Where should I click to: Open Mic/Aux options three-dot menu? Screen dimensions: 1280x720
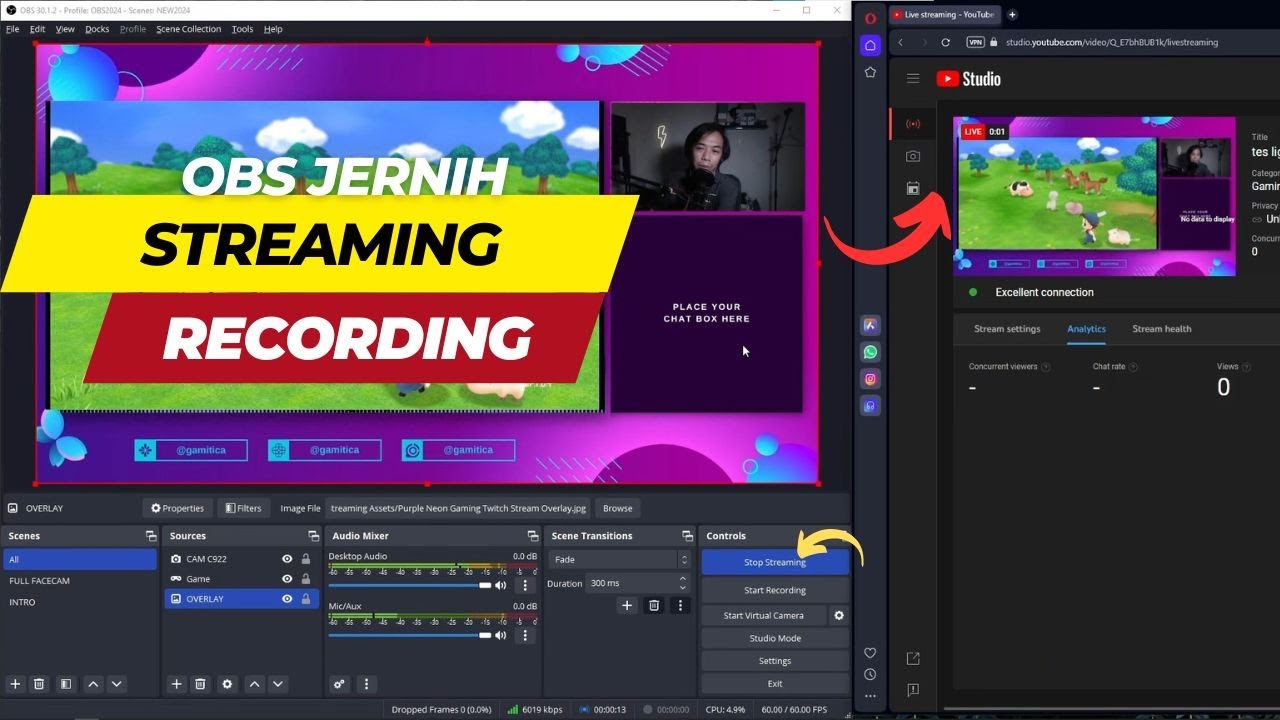[x=525, y=635]
